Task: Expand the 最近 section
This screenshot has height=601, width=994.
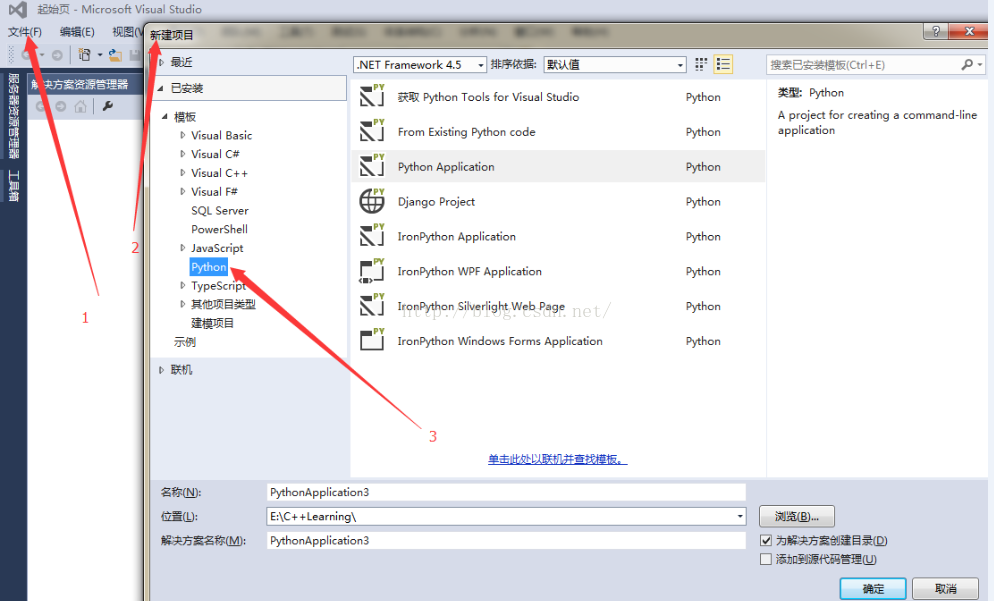Action: tap(162, 62)
